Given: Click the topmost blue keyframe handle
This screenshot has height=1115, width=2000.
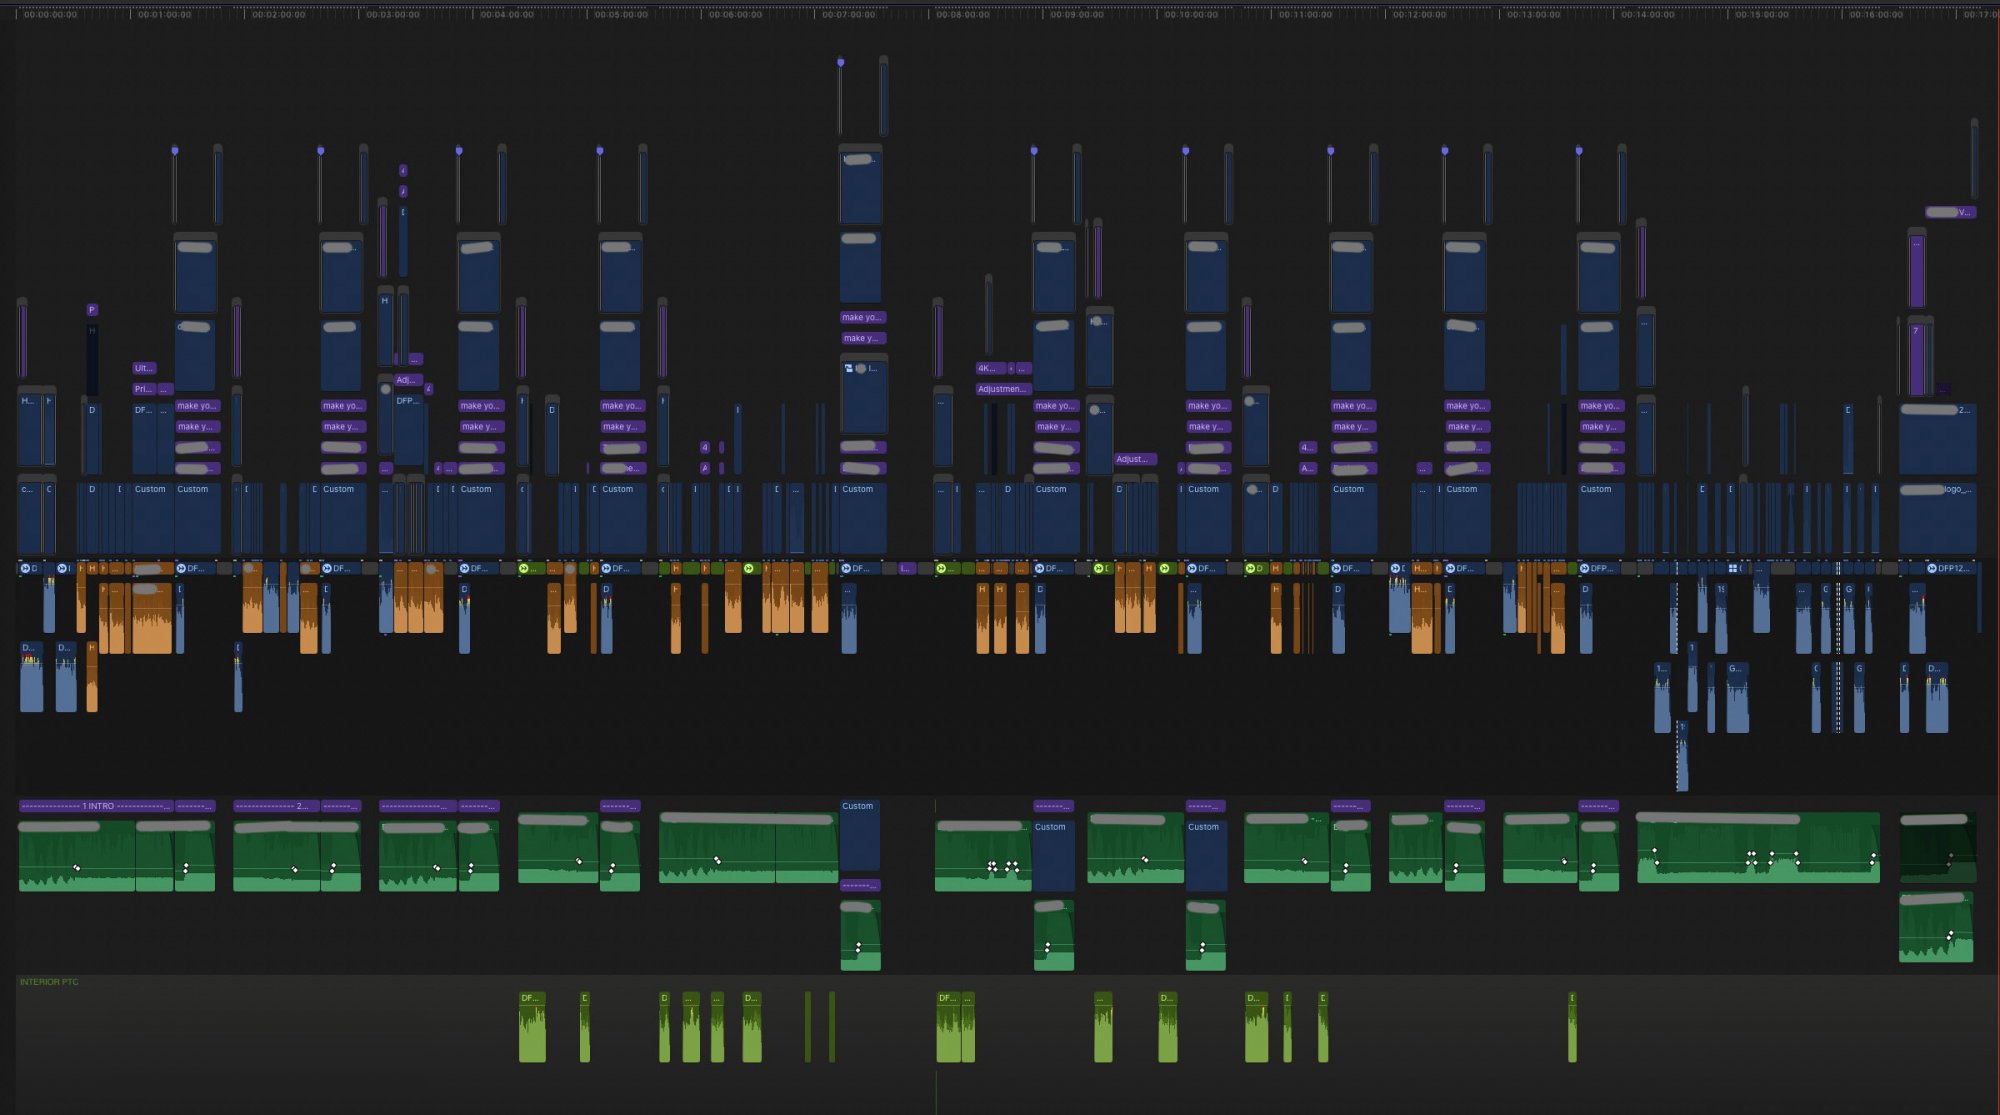Looking at the screenshot, I should [x=841, y=62].
